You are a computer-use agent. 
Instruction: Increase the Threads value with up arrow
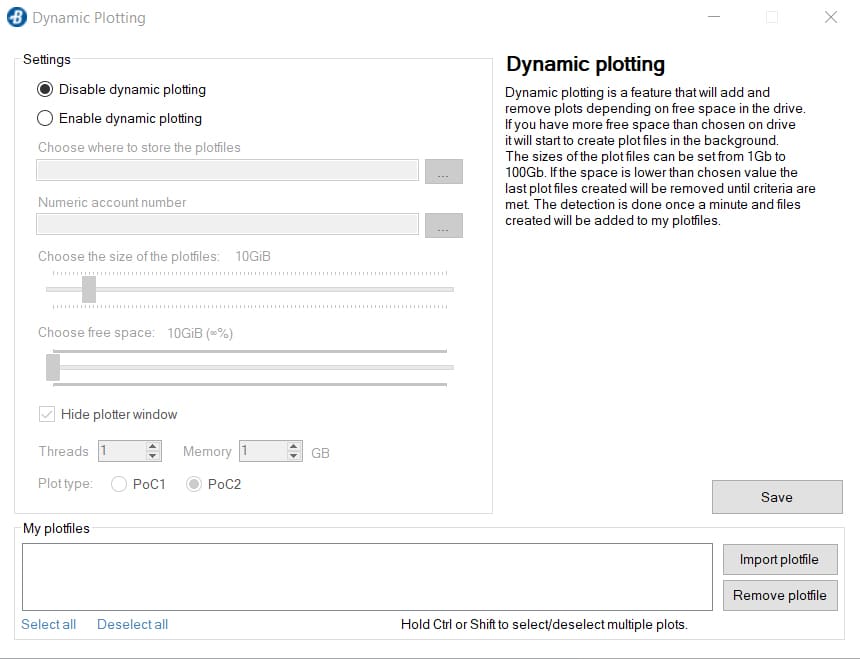(153, 446)
